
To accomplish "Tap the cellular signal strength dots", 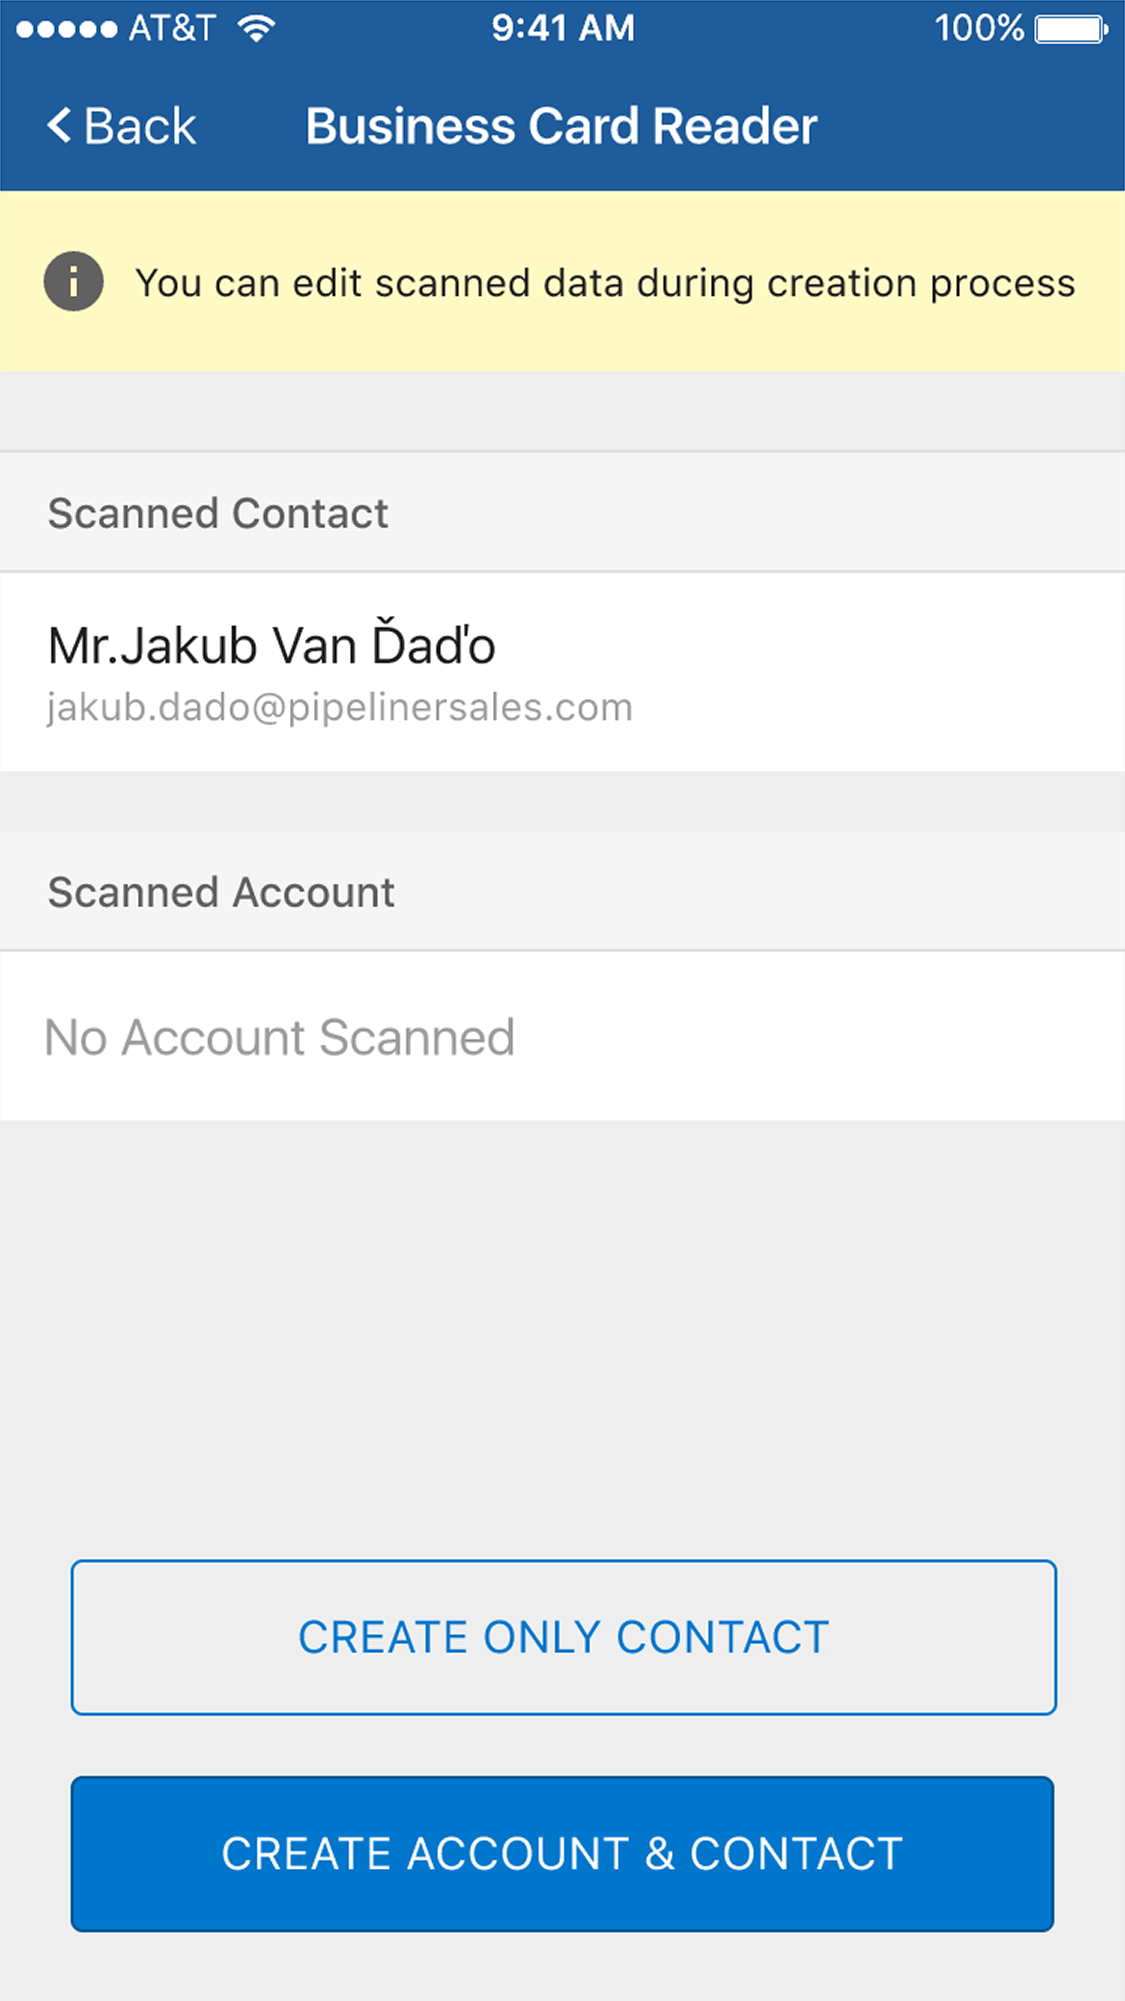I will point(66,28).
